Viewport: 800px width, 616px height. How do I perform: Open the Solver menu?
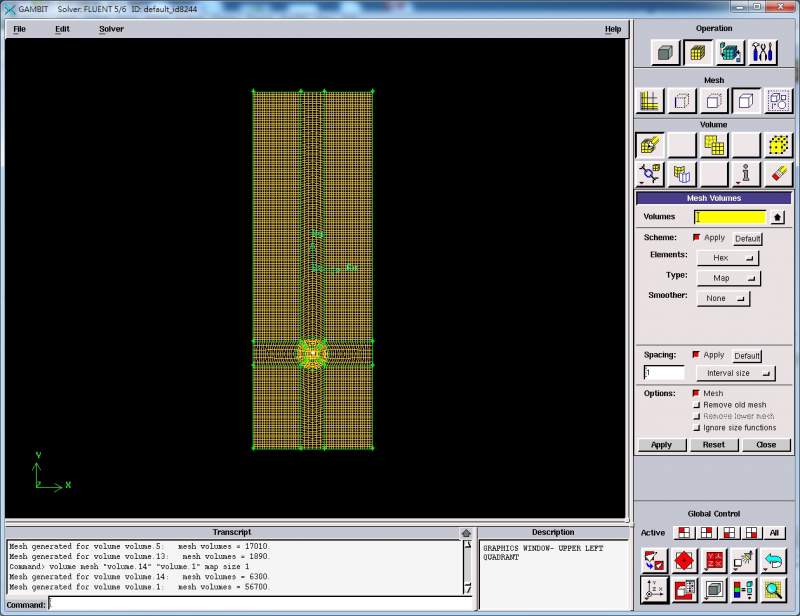click(111, 29)
